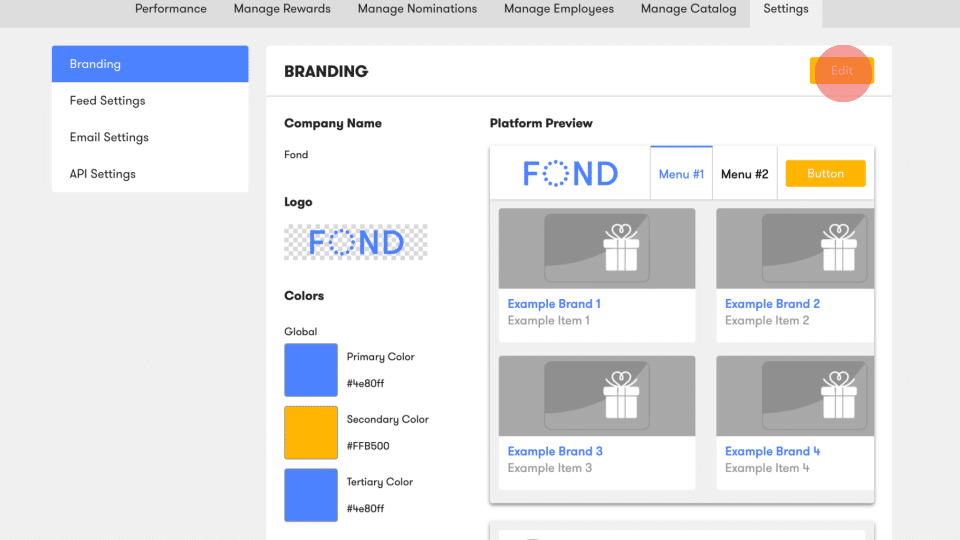960x540 pixels.
Task: Click the Secondary Color label
Action: click(388, 419)
